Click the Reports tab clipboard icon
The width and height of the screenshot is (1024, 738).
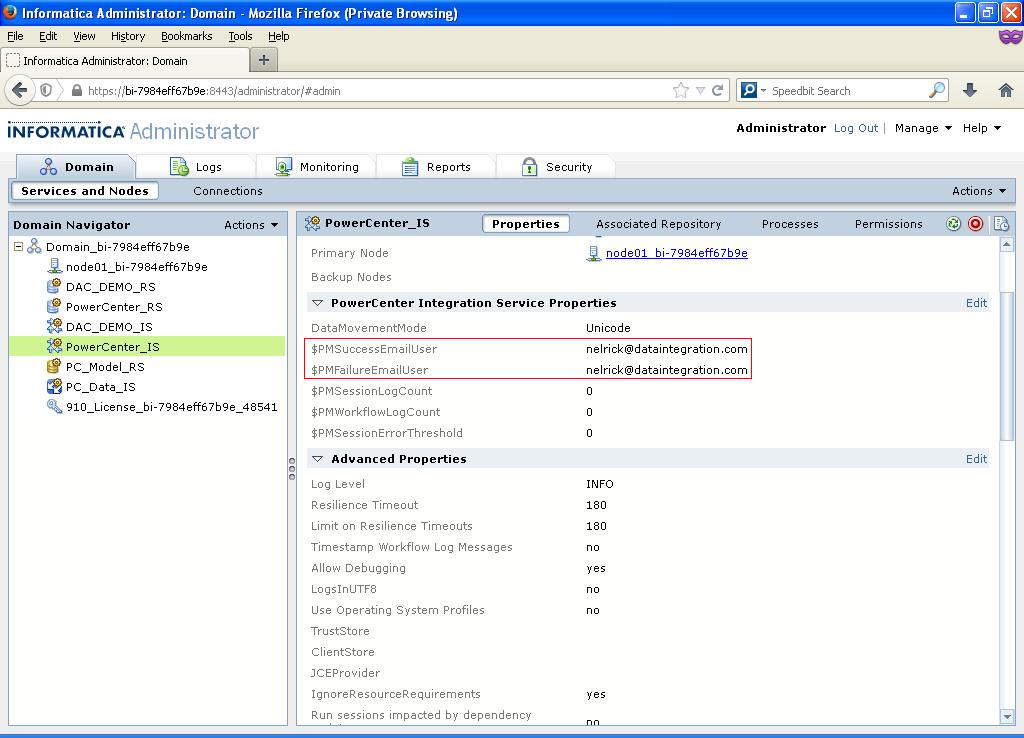click(409, 167)
